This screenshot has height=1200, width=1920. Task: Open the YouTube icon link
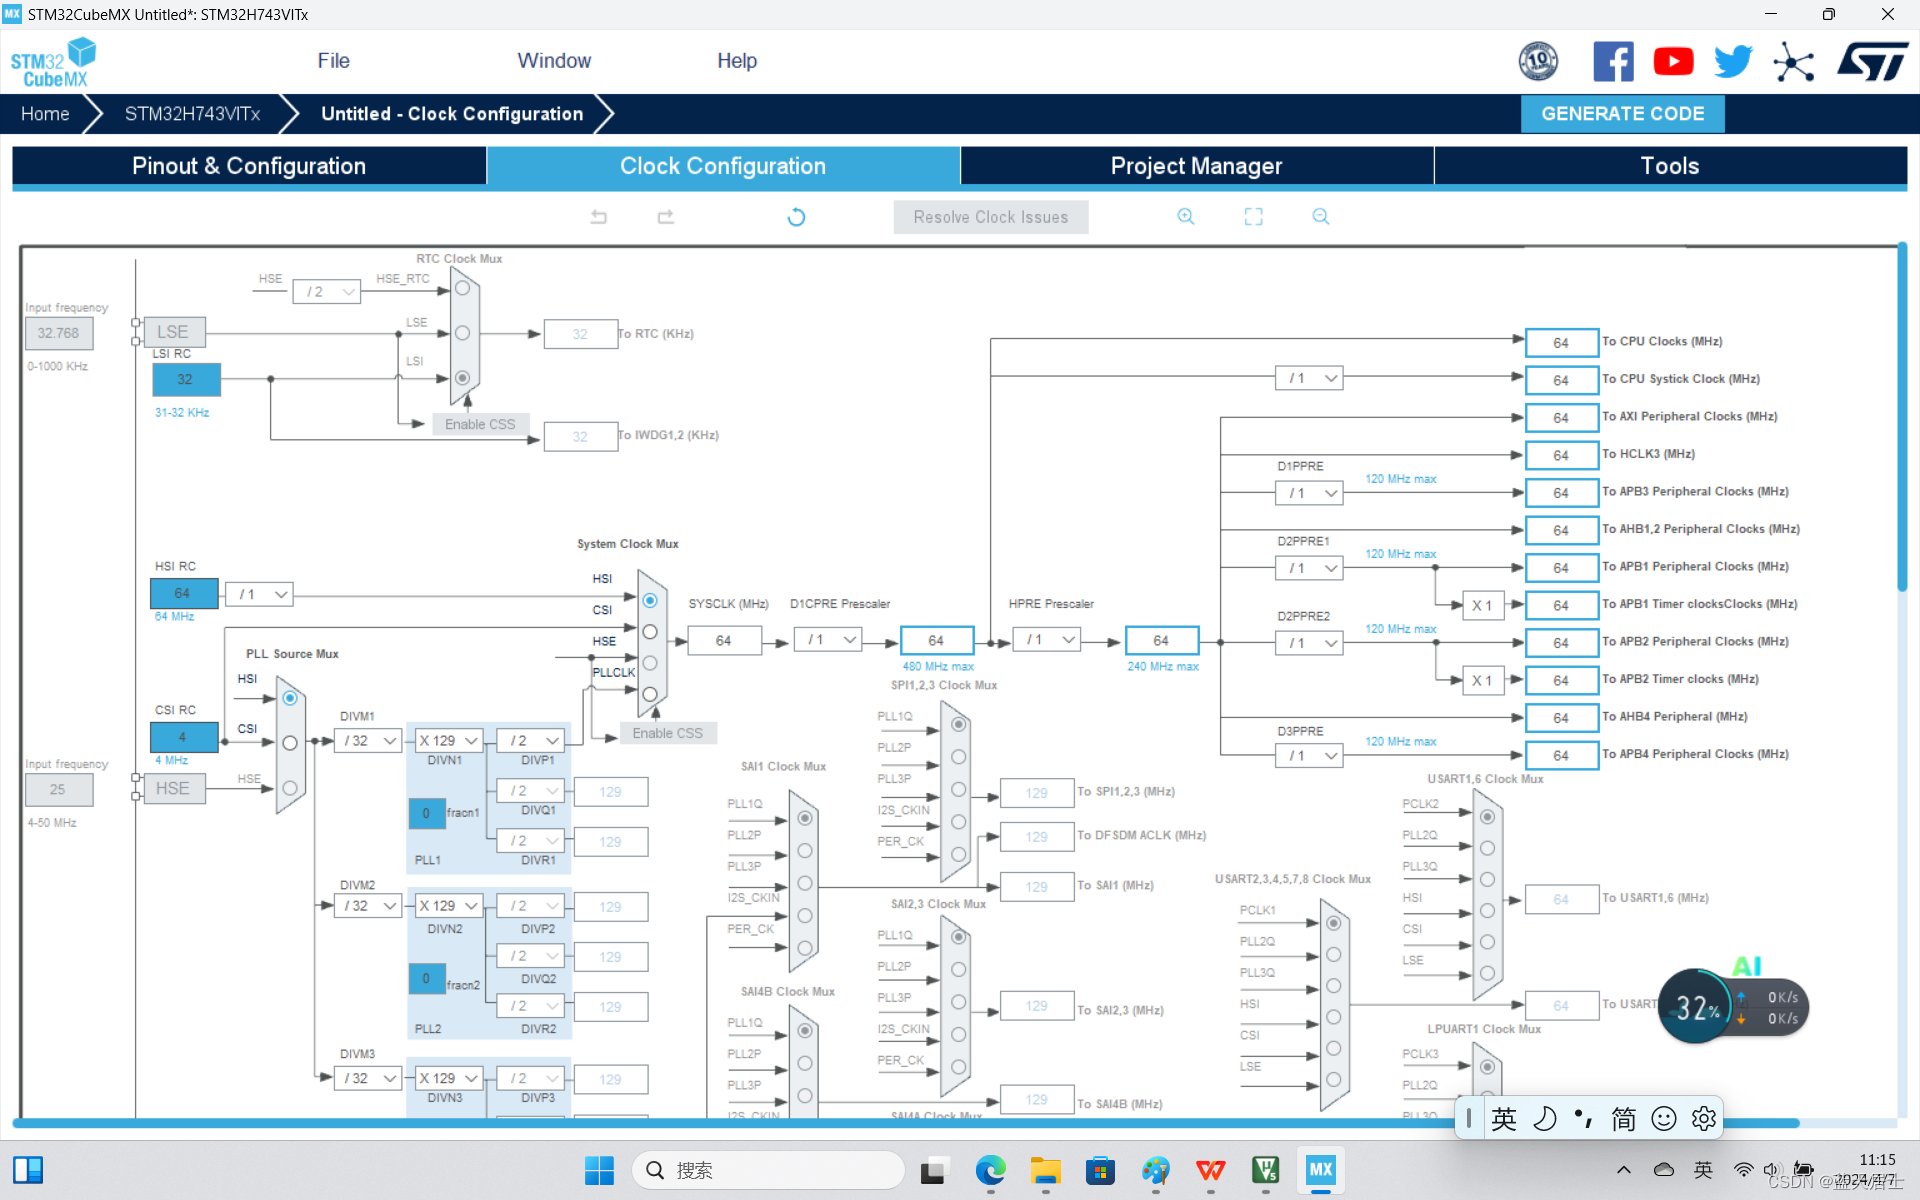coord(1673,62)
